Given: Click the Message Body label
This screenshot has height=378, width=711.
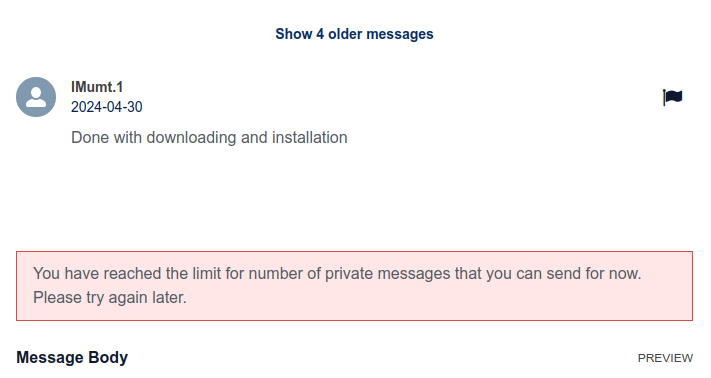Looking at the screenshot, I should [x=72, y=358].
